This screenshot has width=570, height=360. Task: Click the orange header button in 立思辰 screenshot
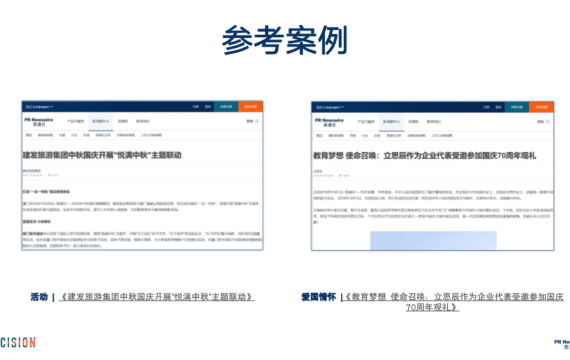[x=541, y=107]
